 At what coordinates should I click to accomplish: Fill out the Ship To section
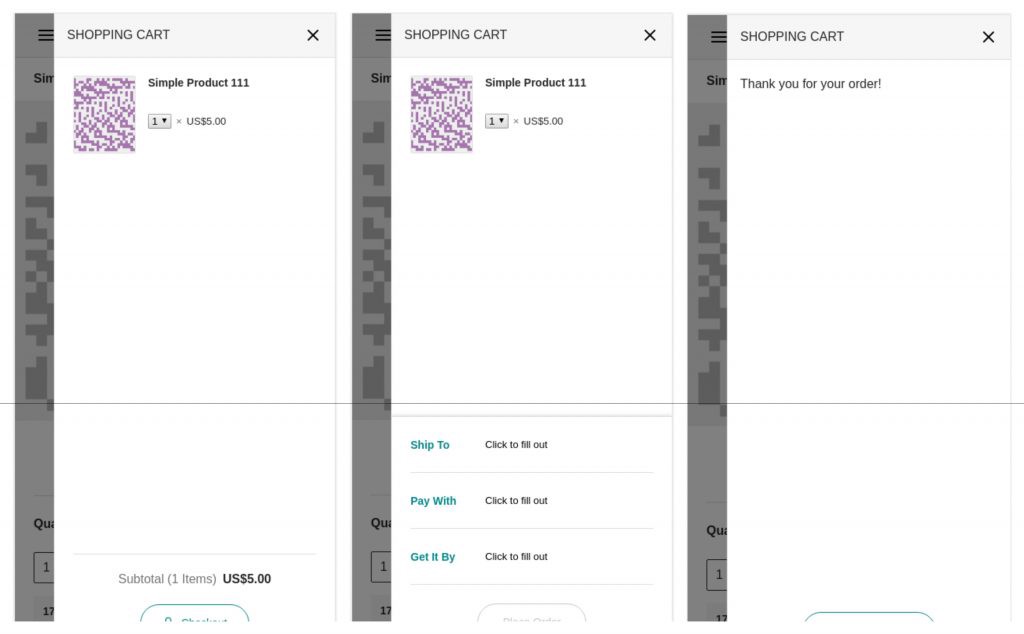tap(516, 445)
